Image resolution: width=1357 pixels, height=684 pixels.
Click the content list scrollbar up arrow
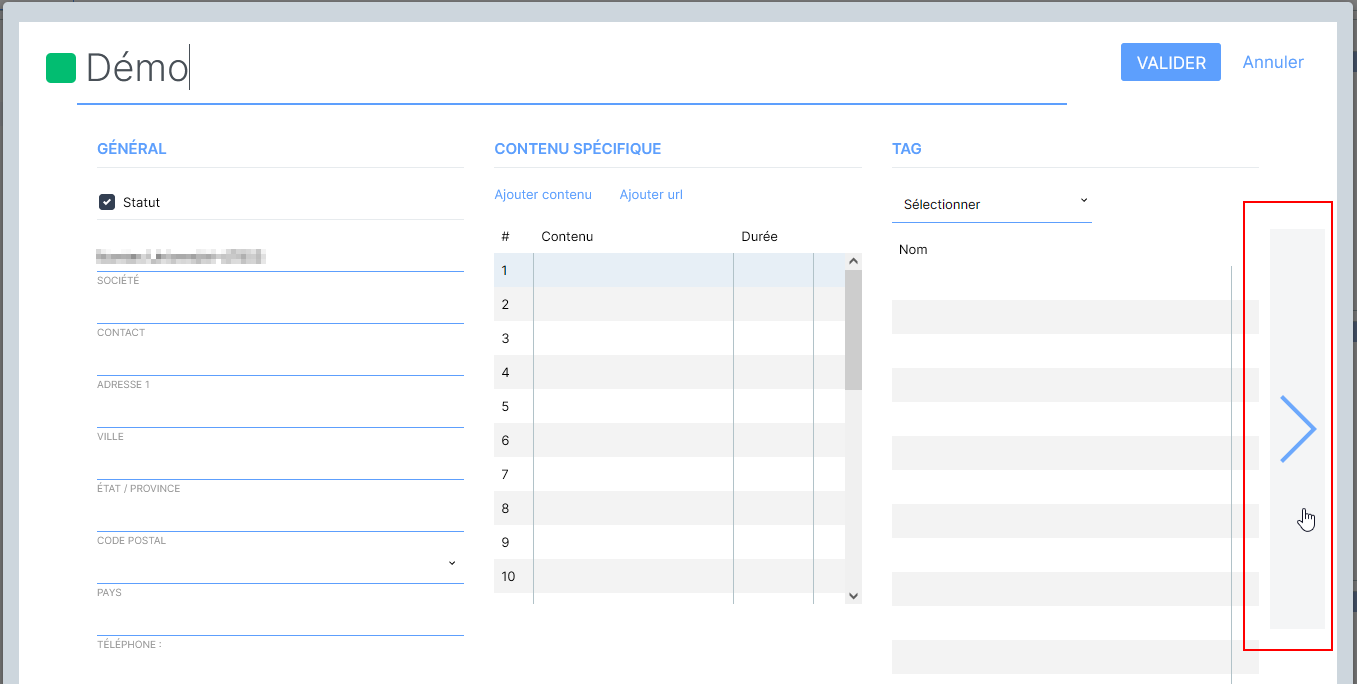point(853,262)
